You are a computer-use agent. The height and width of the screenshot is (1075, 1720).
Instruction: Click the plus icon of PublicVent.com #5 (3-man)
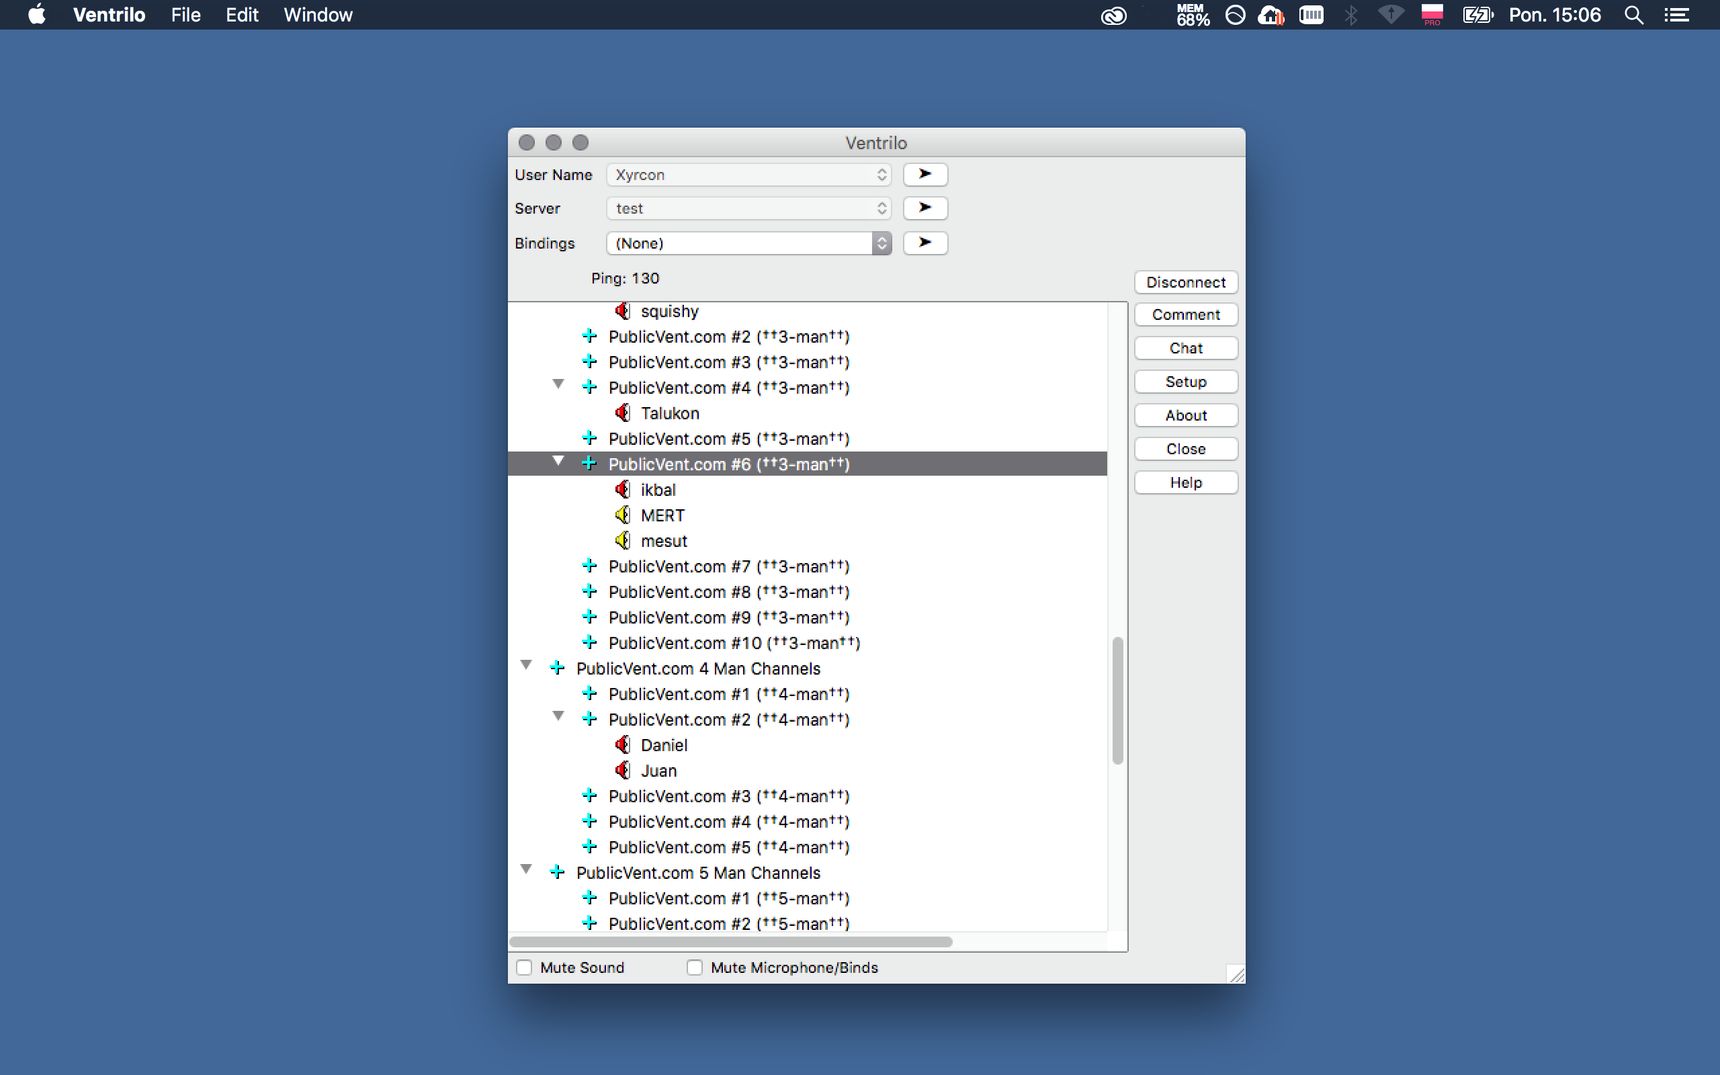click(x=589, y=438)
